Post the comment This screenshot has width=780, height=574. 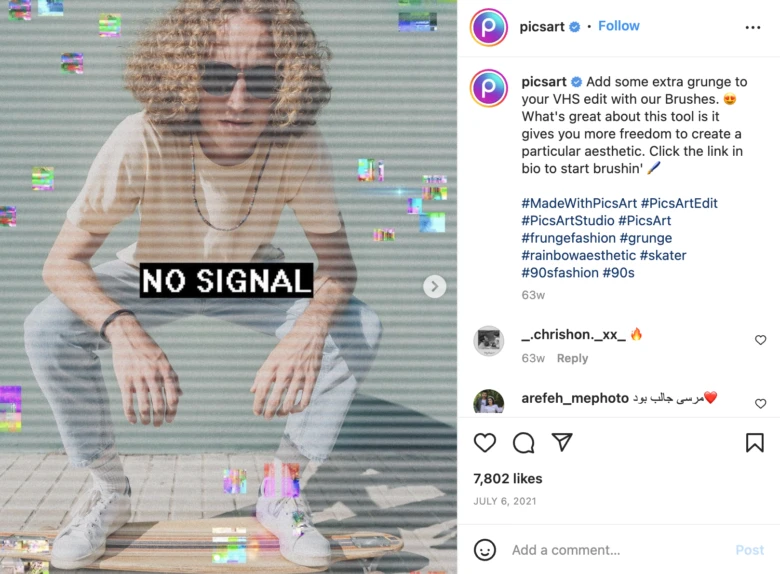click(749, 550)
